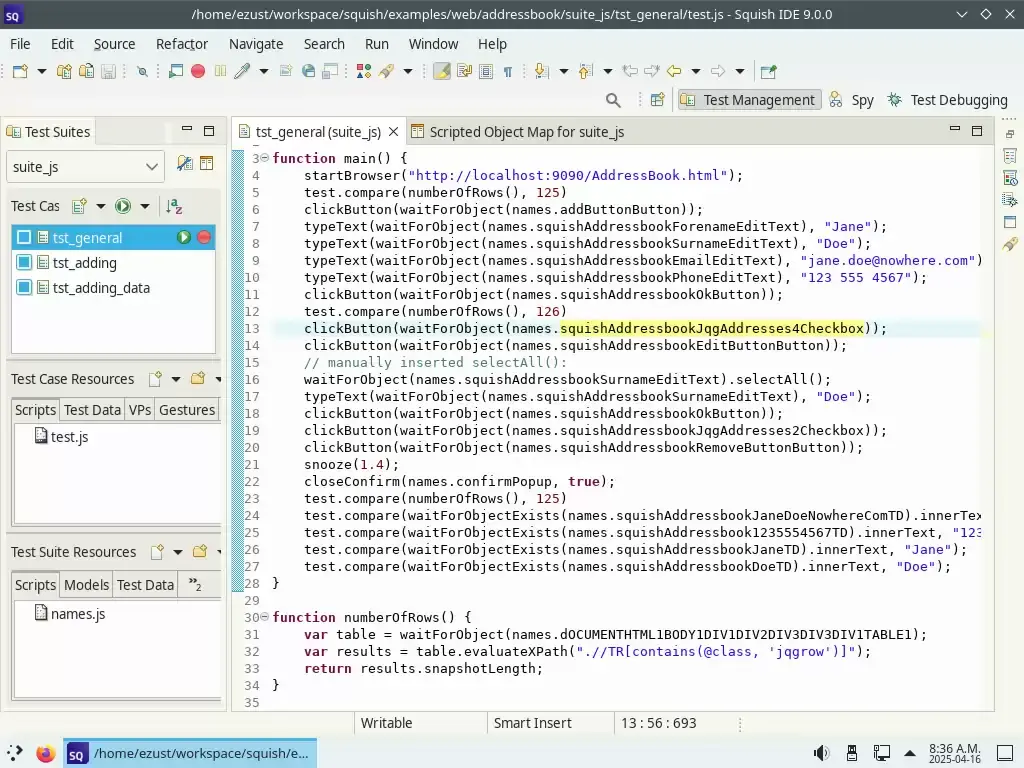Show hidden tabs chevron in Test Suite Resources
1024x768 pixels.
click(195, 584)
